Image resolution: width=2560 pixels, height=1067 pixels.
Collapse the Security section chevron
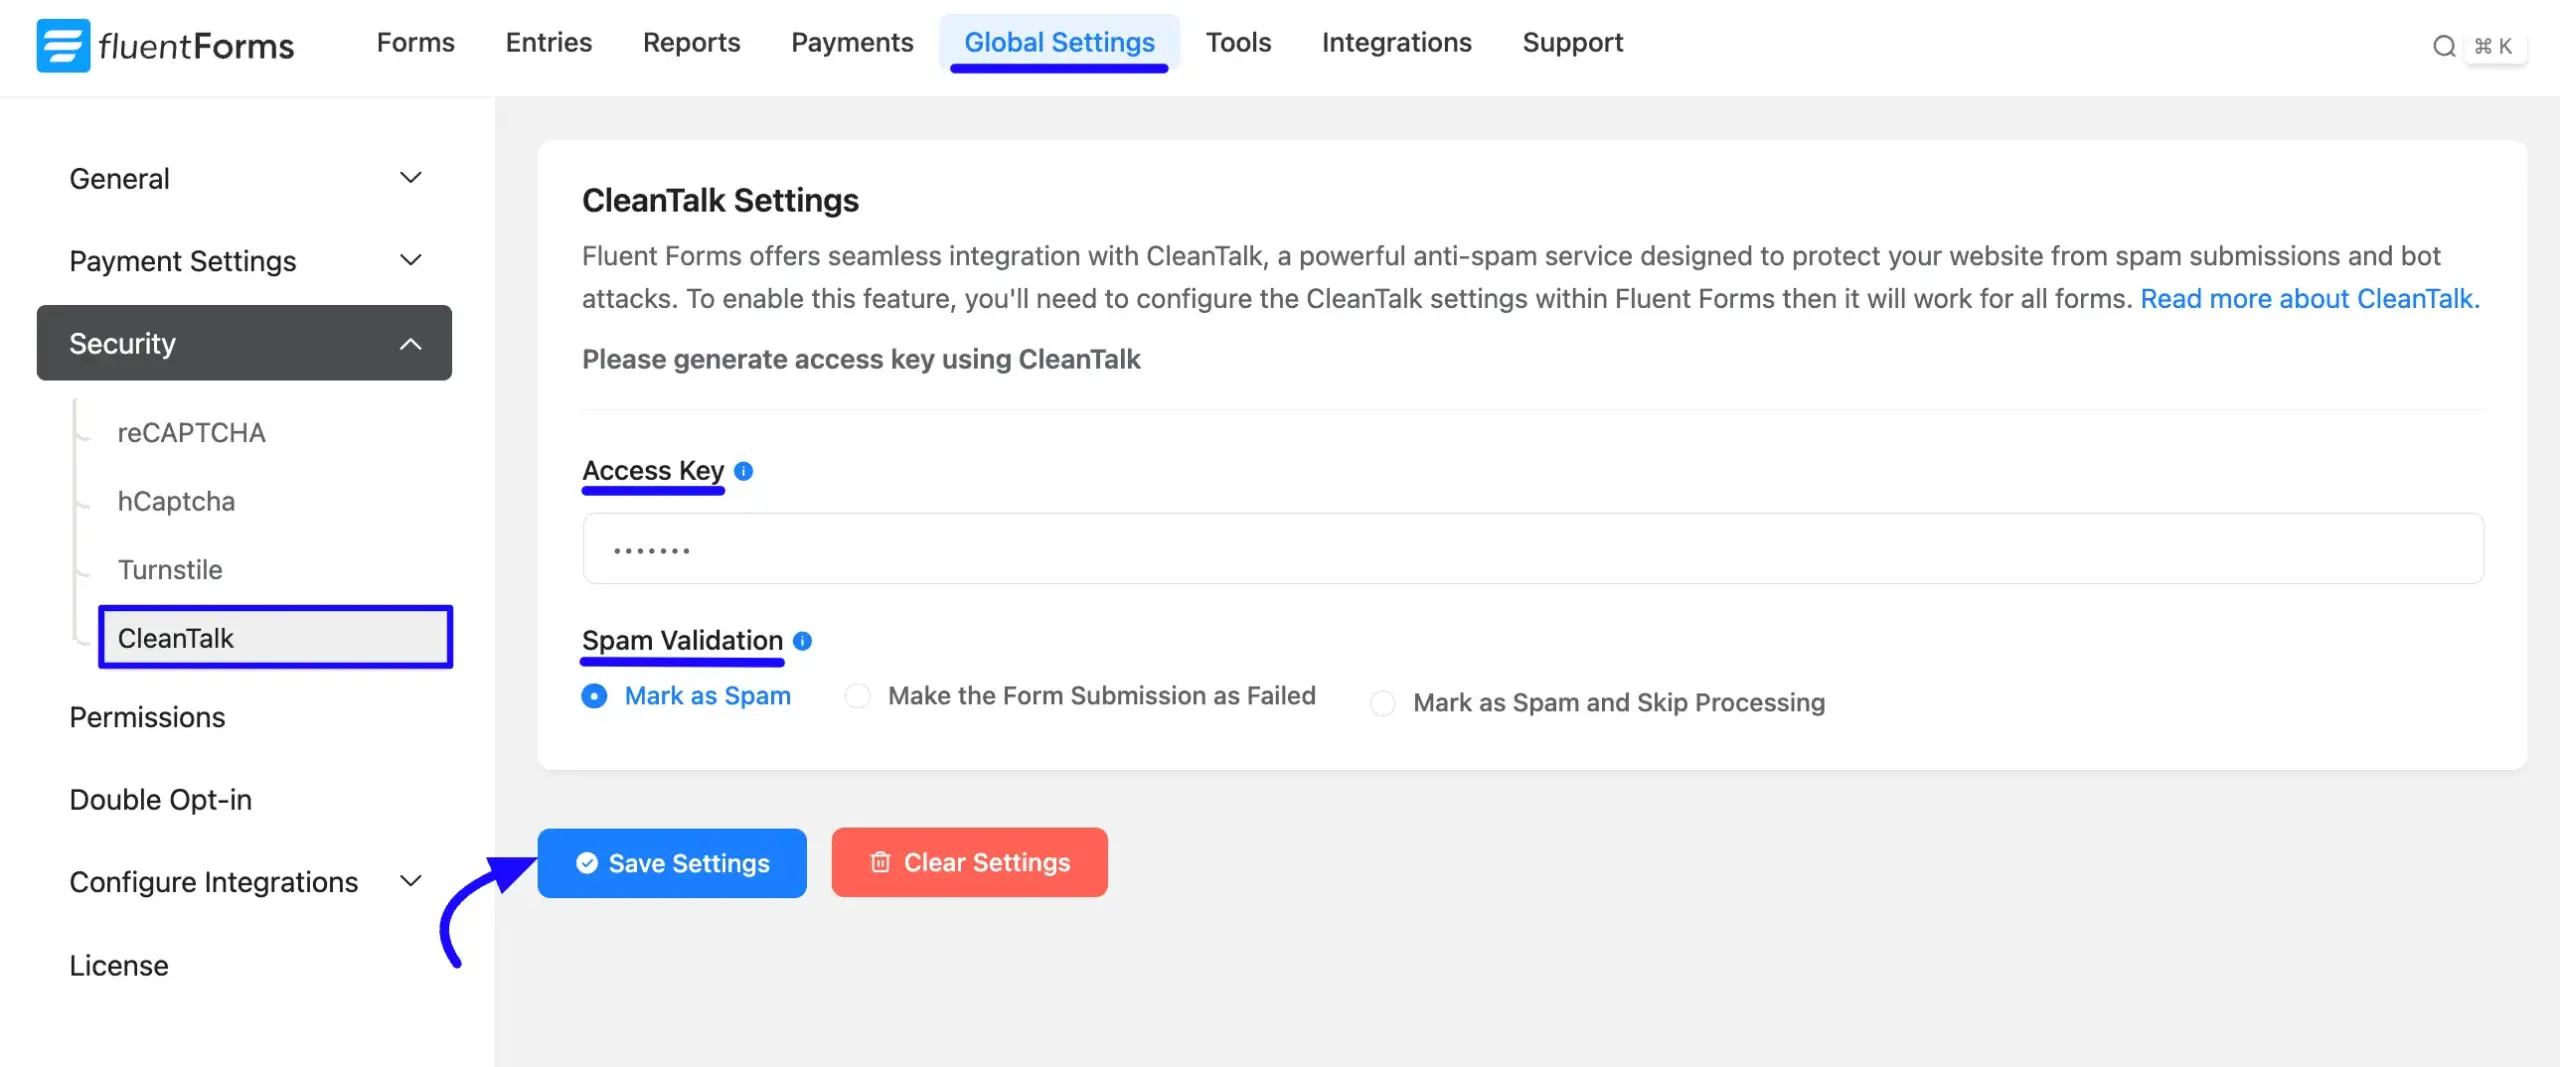[410, 344]
